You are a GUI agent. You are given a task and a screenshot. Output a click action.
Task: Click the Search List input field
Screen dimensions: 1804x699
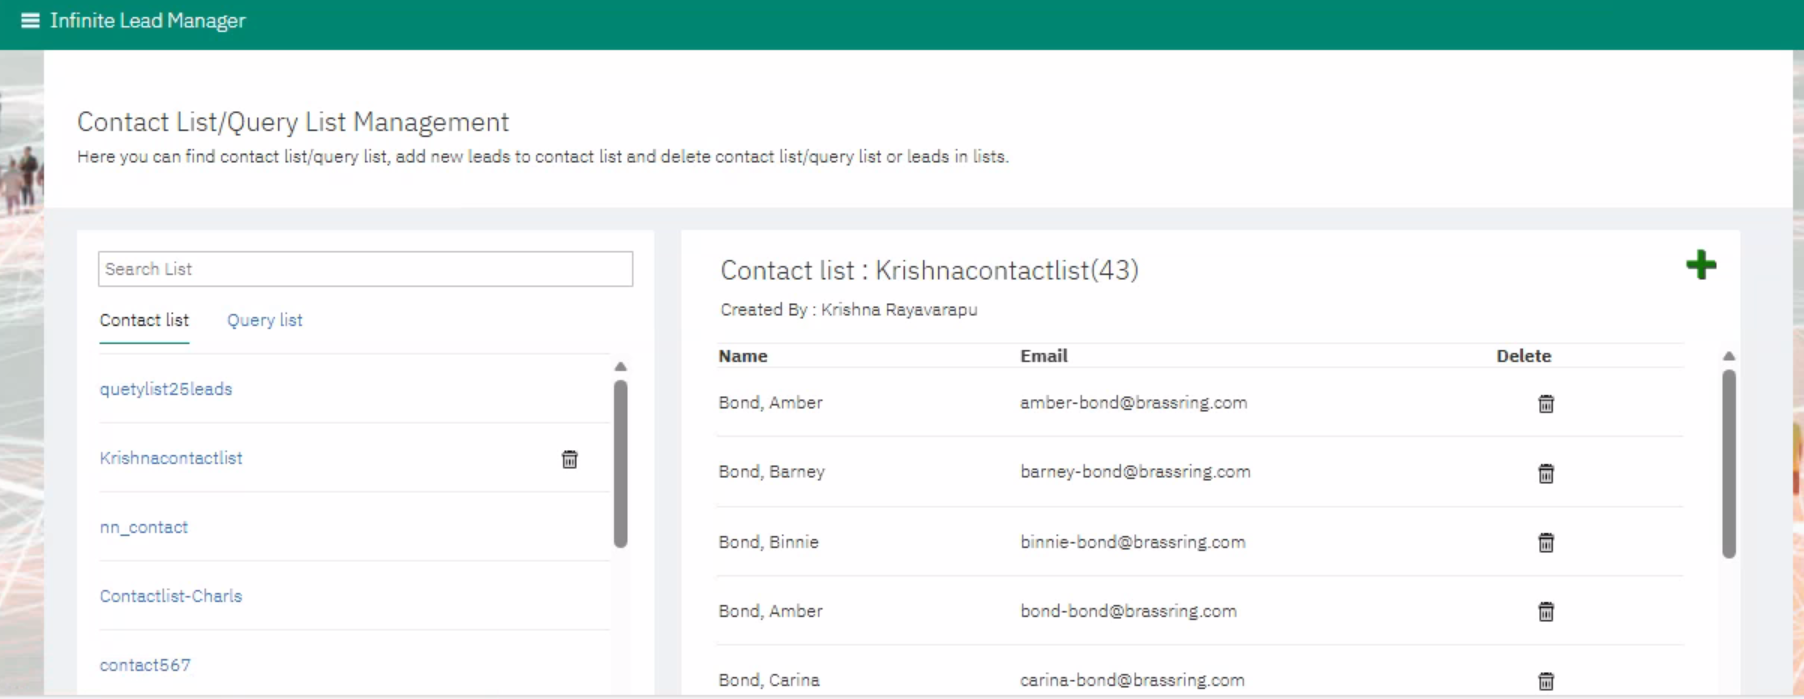tap(365, 269)
